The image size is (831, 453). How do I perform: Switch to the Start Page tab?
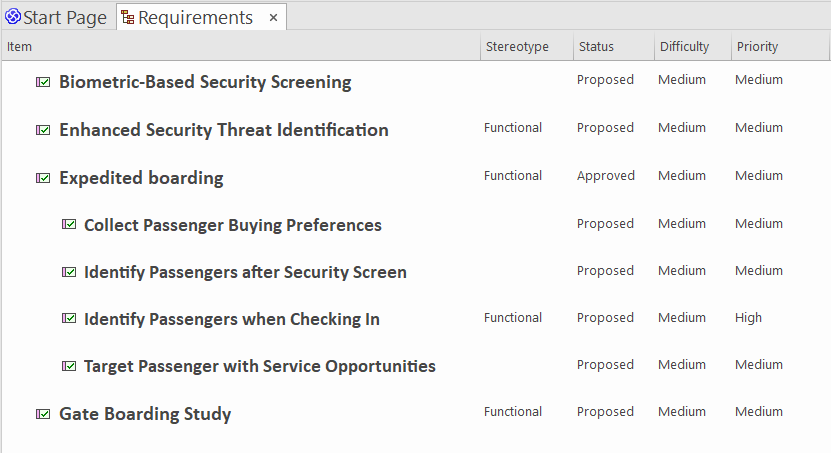coord(57,17)
